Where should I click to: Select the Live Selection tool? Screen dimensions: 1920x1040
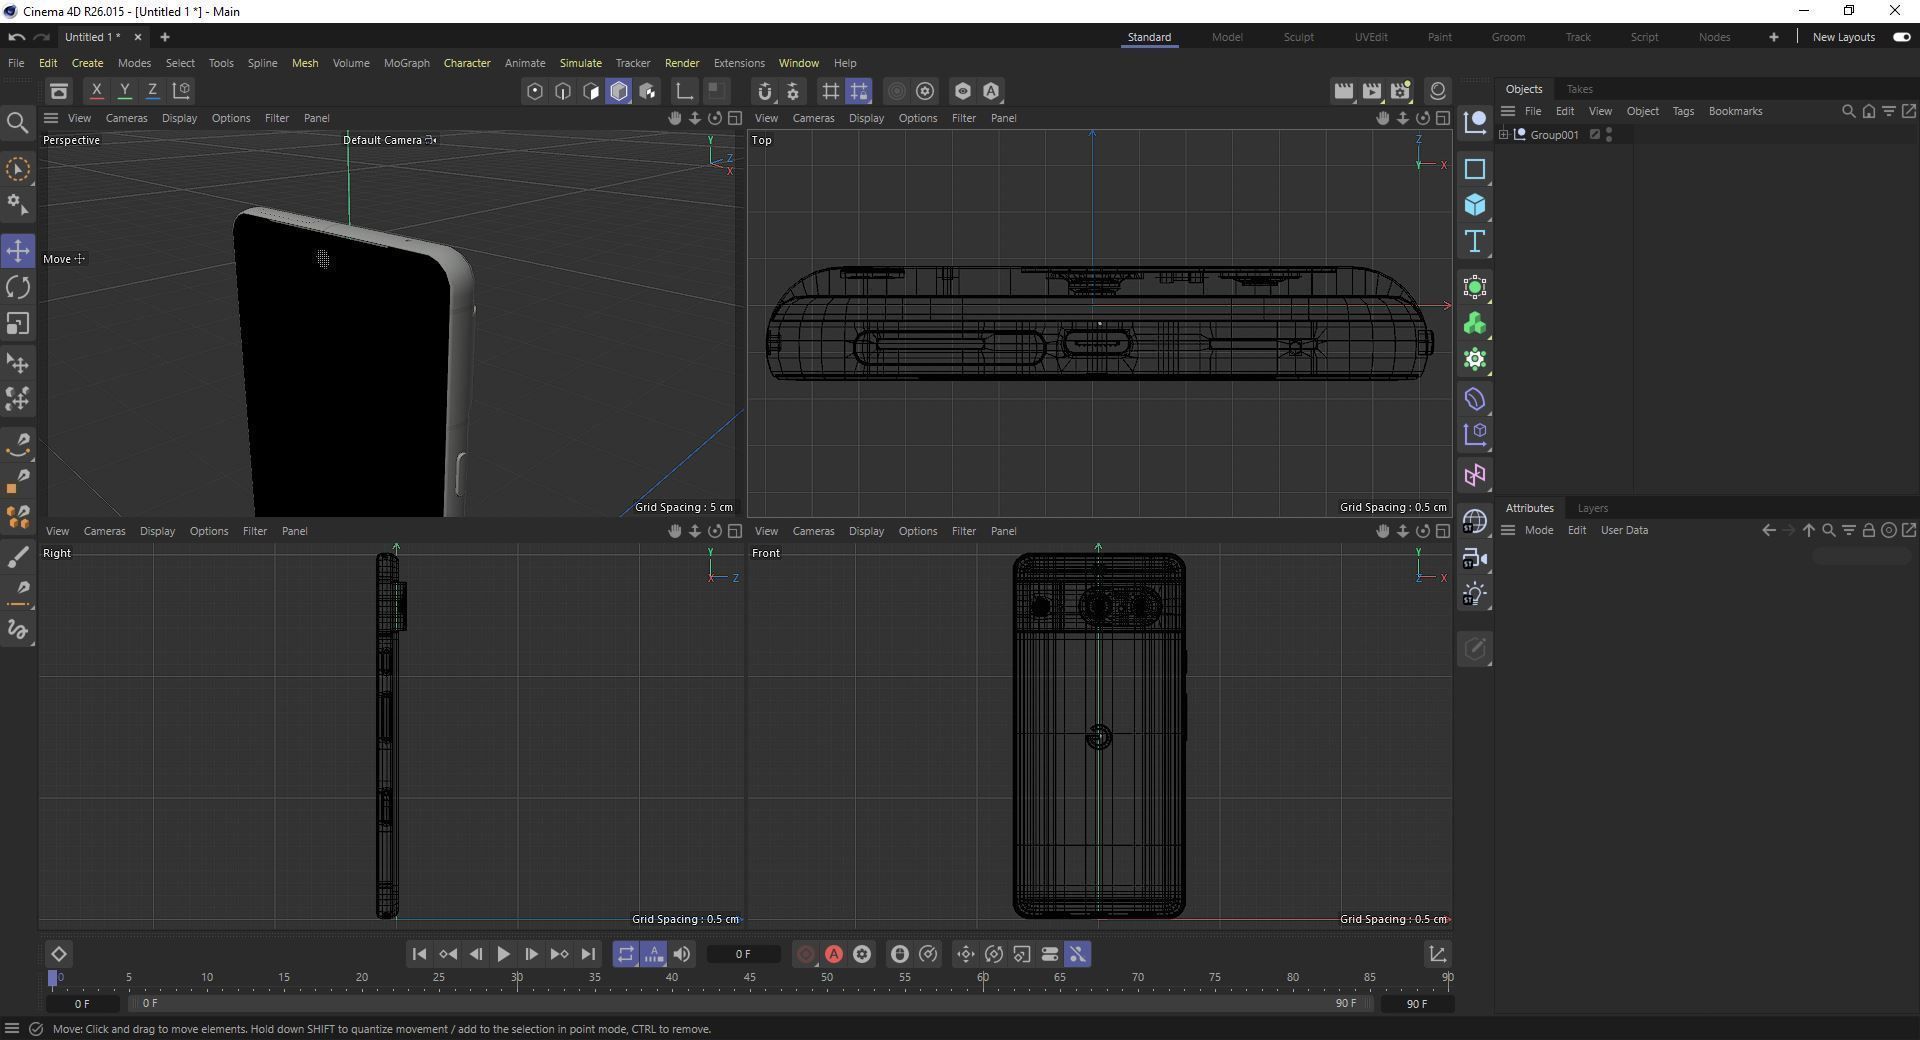pyautogui.click(x=18, y=169)
